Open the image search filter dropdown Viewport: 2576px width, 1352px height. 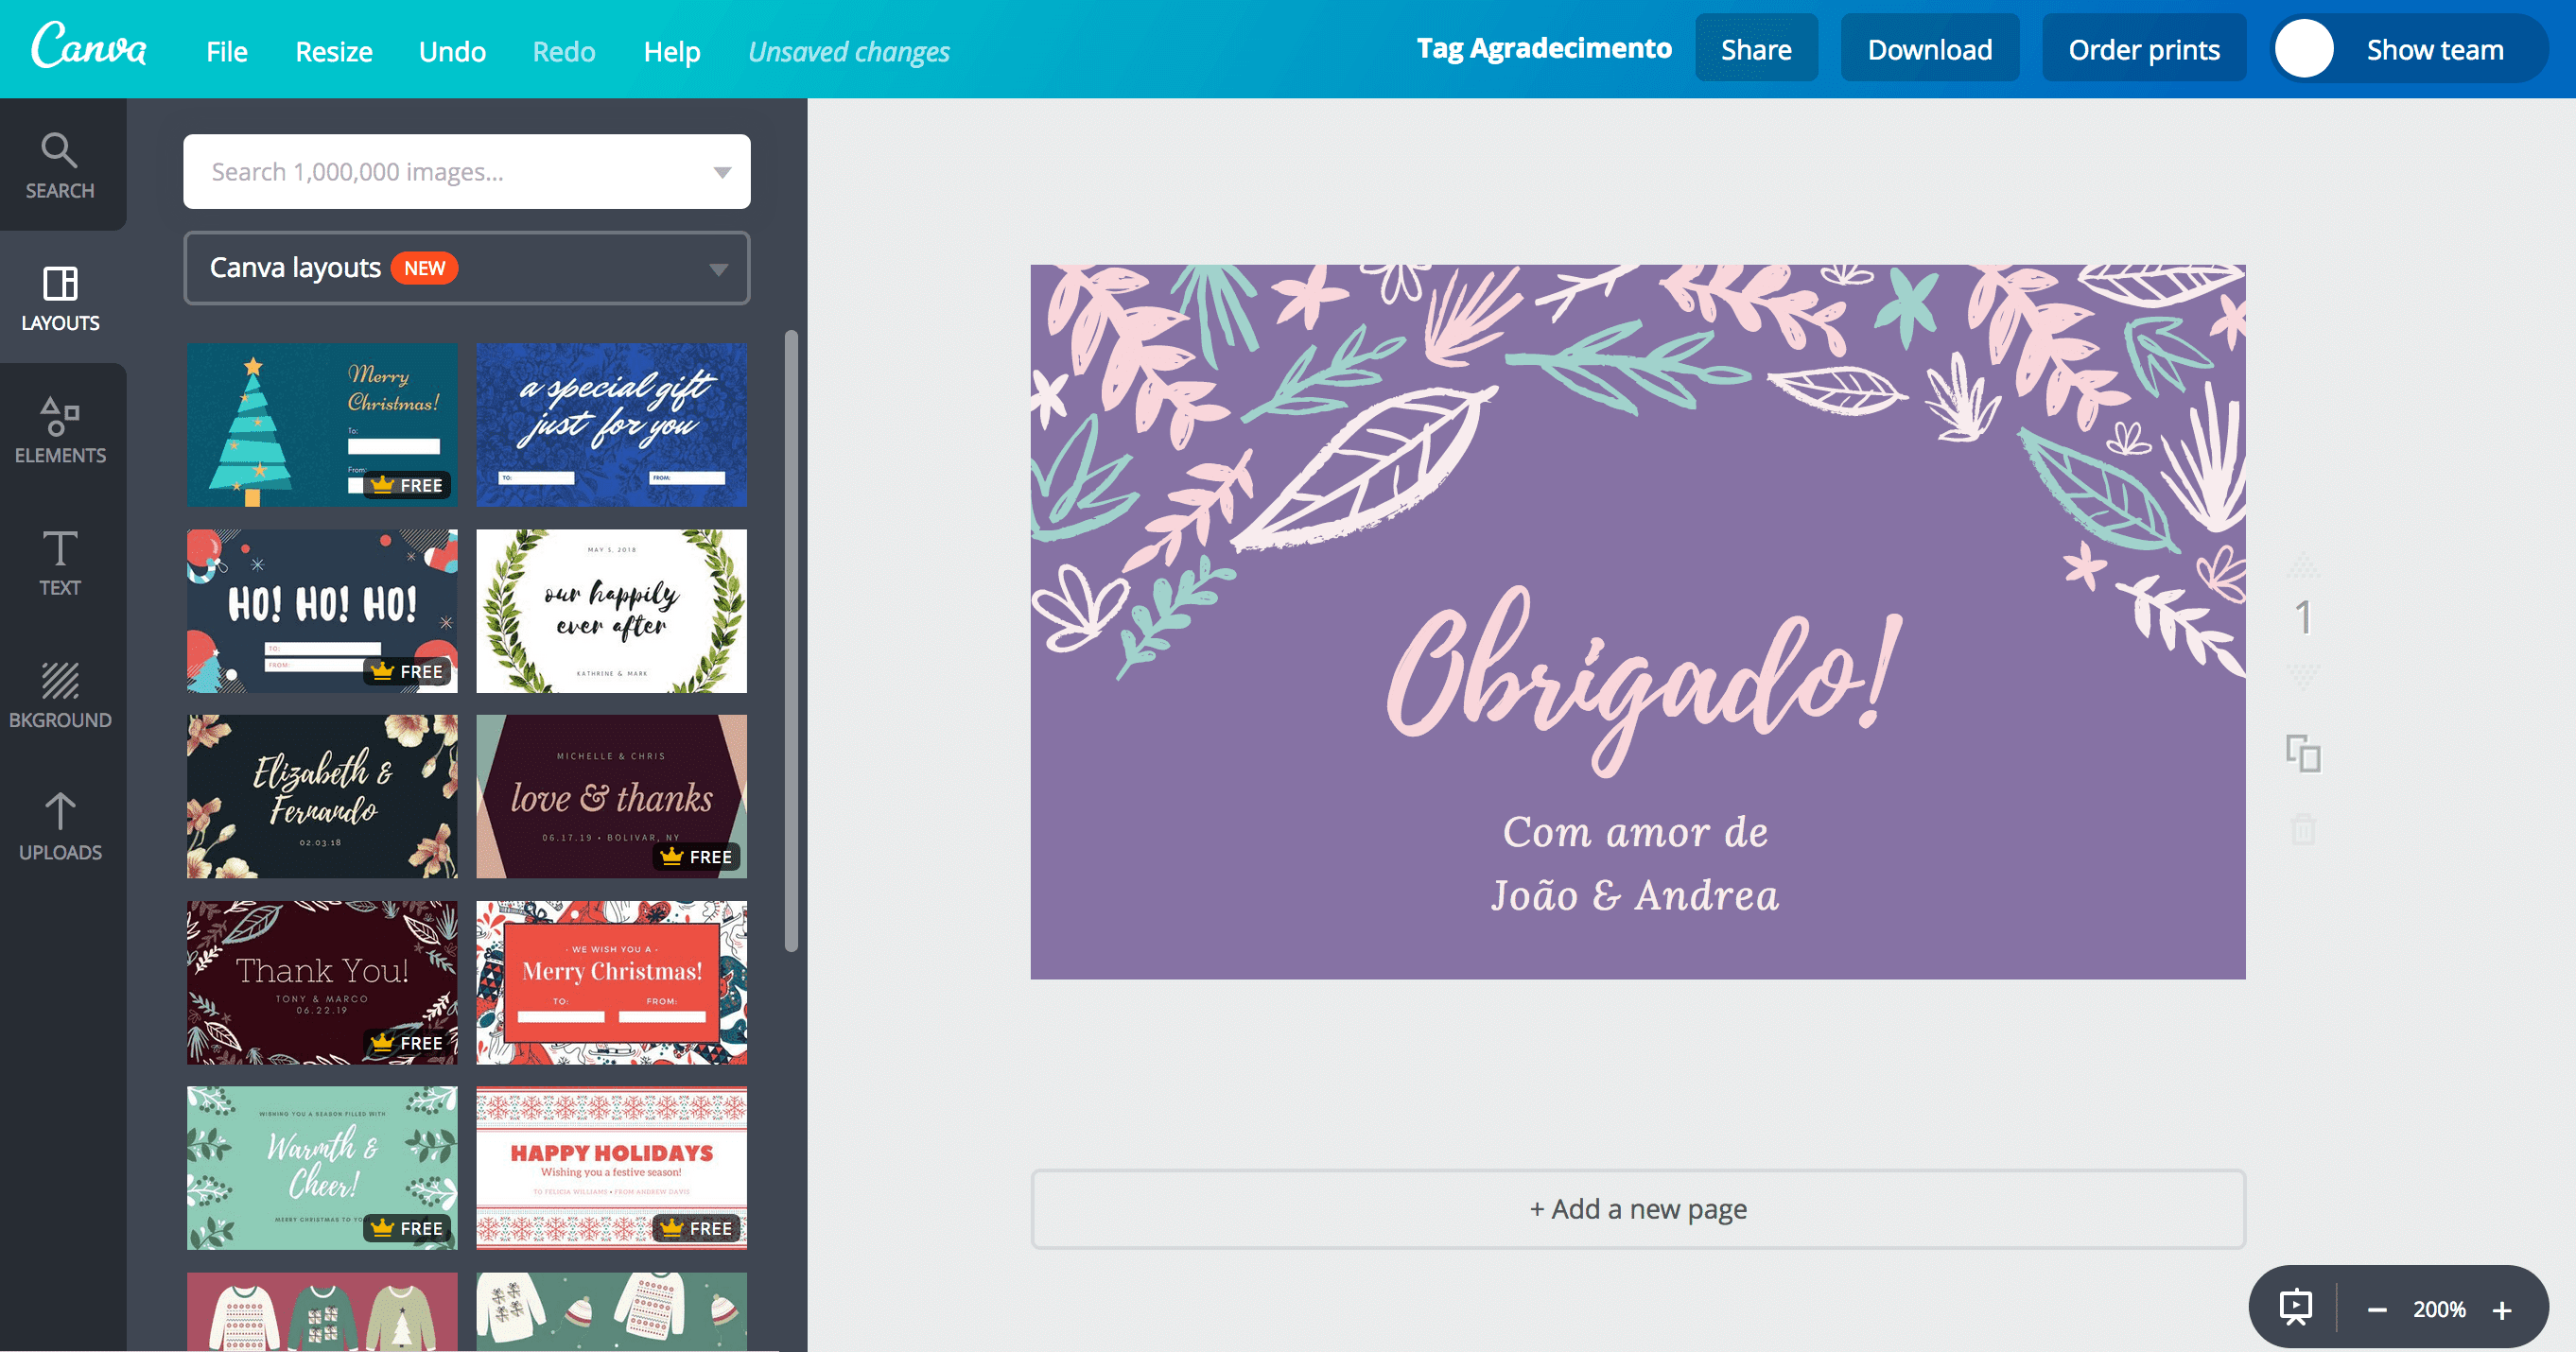(x=720, y=171)
